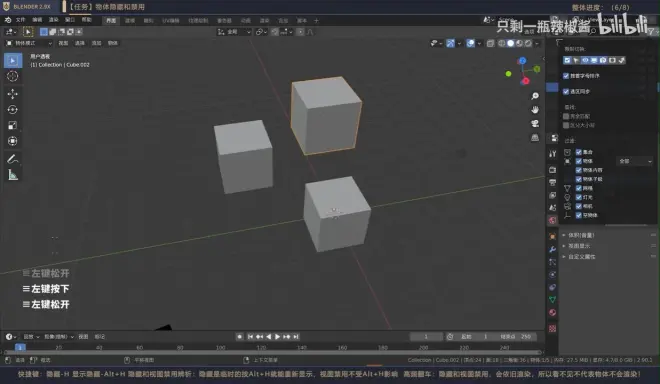Open the 文件 menu
Viewport: 660px width, 384px height.
click(x=21, y=20)
